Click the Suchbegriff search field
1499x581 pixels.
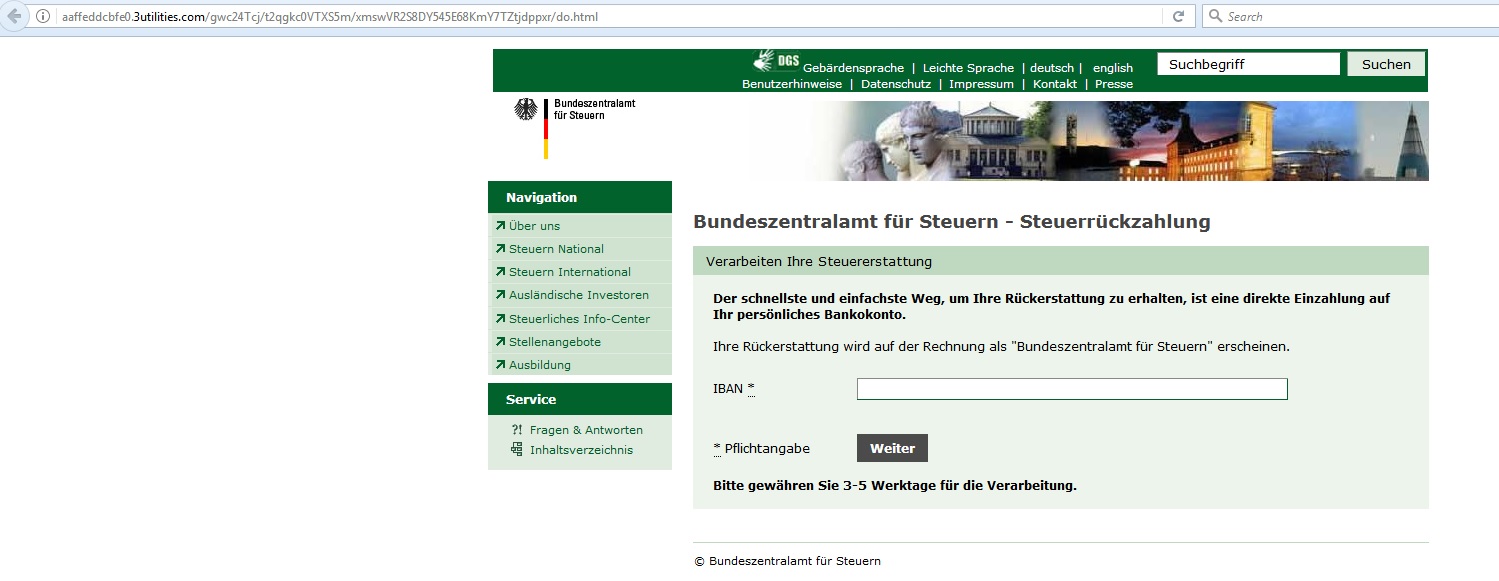pyautogui.click(x=1247, y=63)
